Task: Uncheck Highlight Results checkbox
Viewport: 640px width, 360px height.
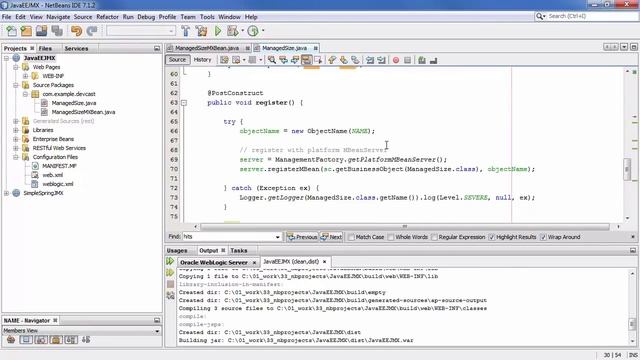Action: (x=491, y=237)
